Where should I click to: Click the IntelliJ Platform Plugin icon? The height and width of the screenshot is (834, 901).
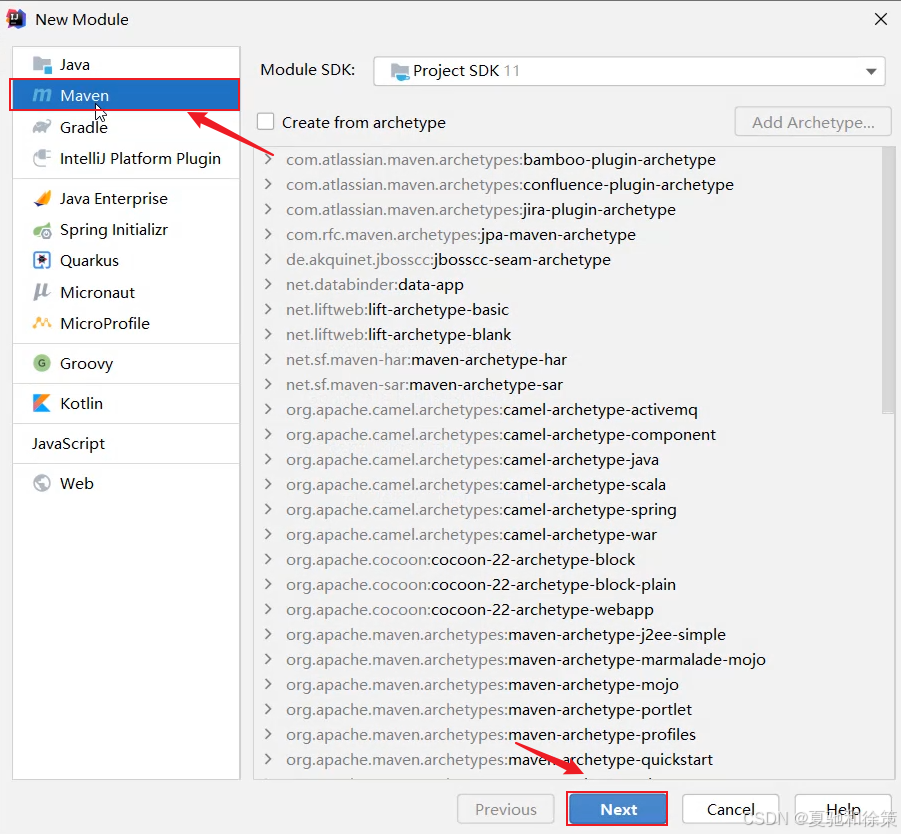[x=42, y=158]
